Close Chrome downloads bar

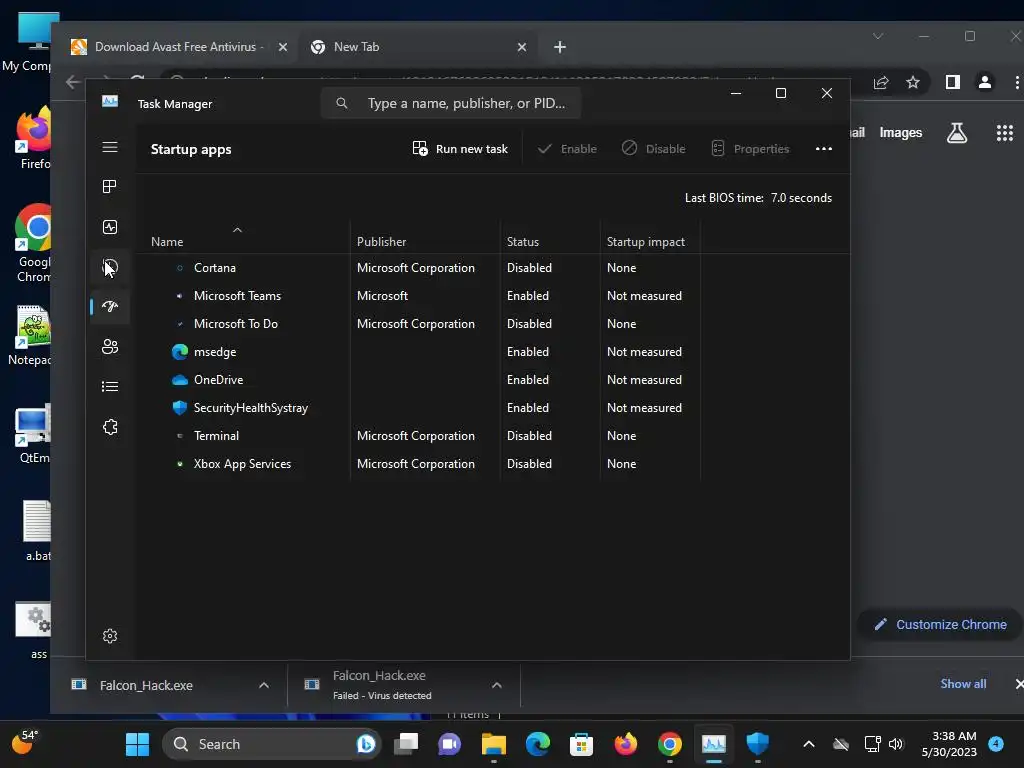tap(1018, 684)
